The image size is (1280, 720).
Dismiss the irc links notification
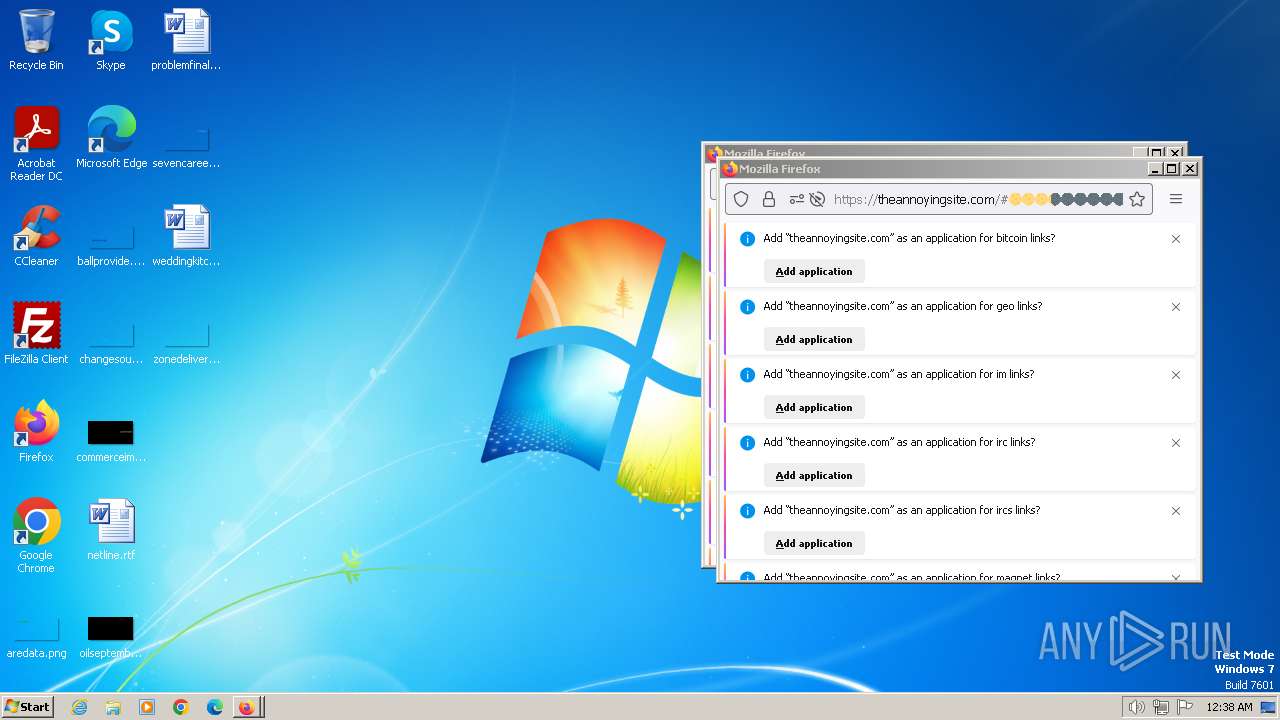[x=1176, y=443]
